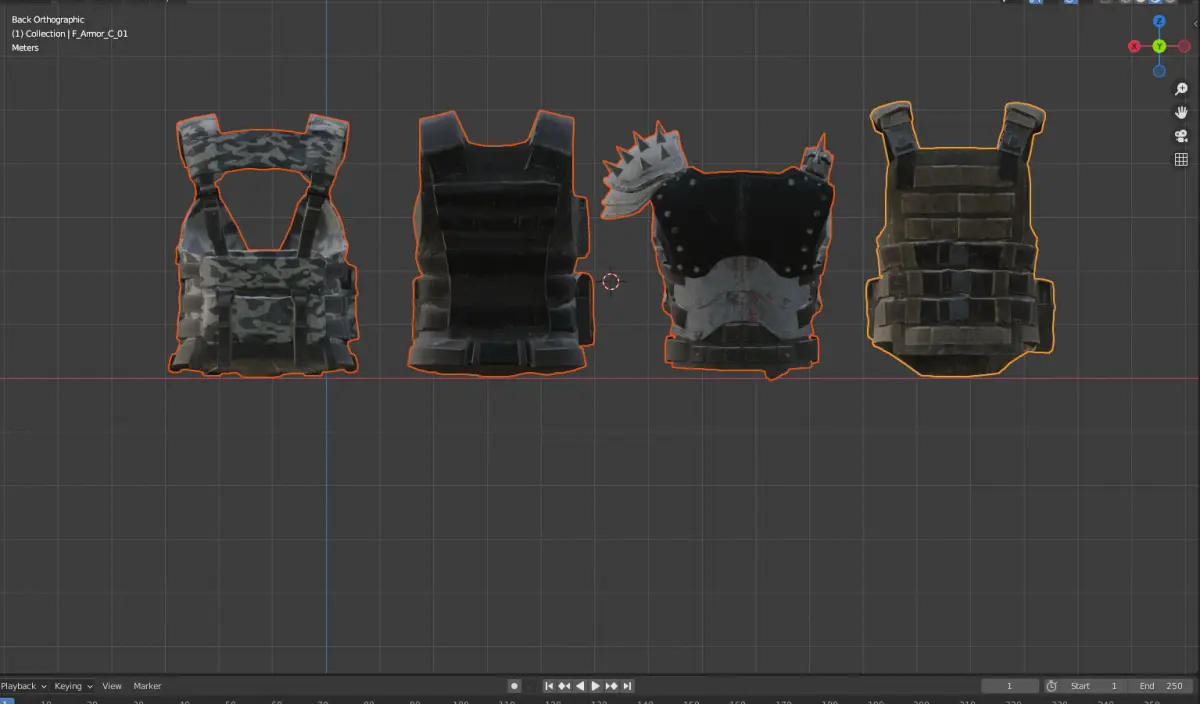Click the current frame field showing 1
1200x704 pixels.
pos(1010,686)
